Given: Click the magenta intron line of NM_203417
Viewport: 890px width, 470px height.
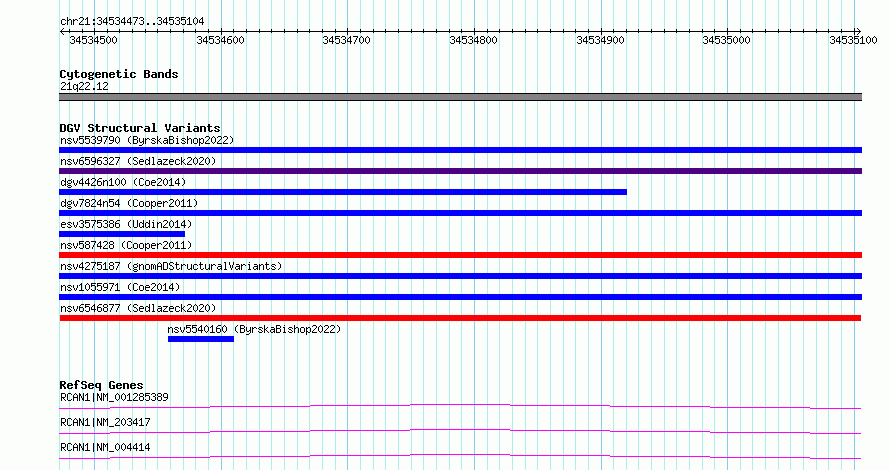Looking at the screenshot, I should pos(460,431).
